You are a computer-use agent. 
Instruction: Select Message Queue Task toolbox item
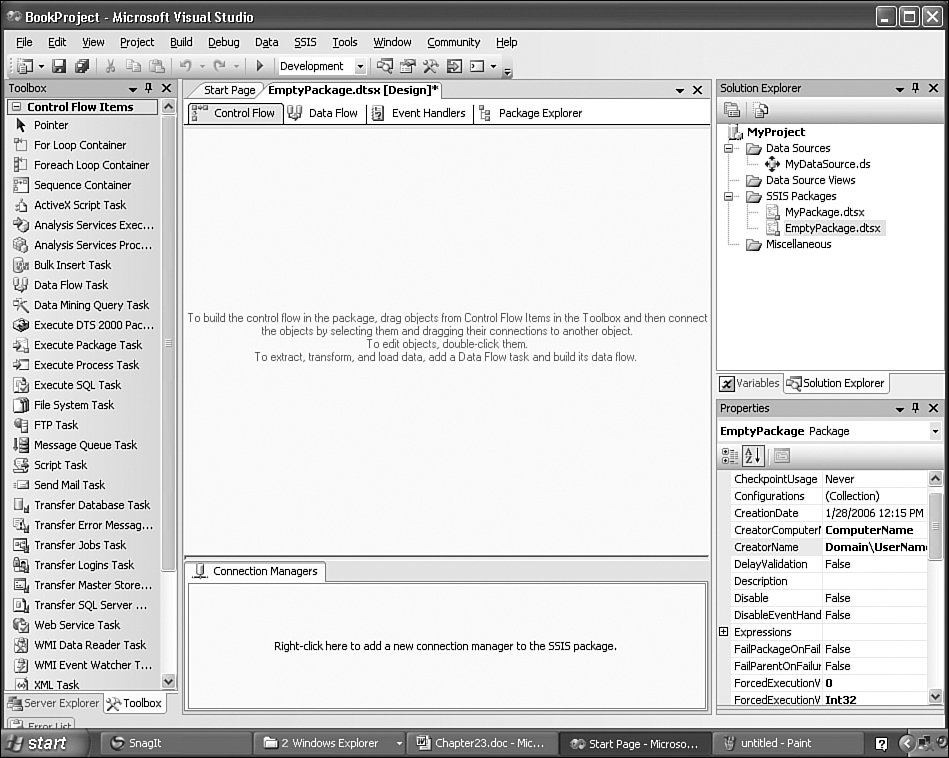click(x=85, y=445)
